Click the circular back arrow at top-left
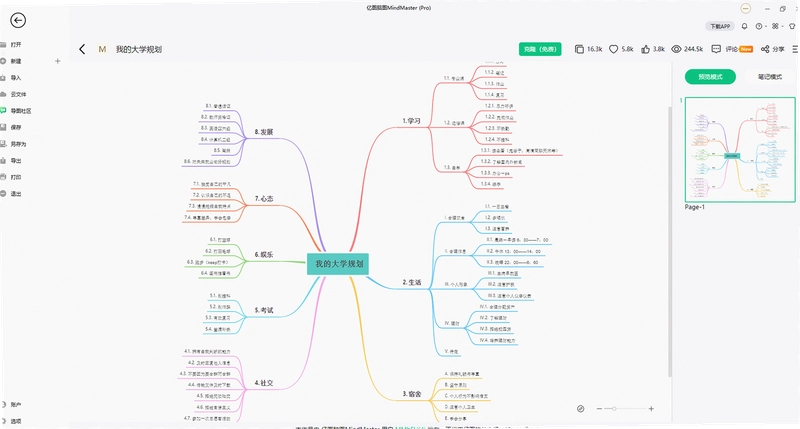The width and height of the screenshot is (800, 429). click(x=18, y=20)
